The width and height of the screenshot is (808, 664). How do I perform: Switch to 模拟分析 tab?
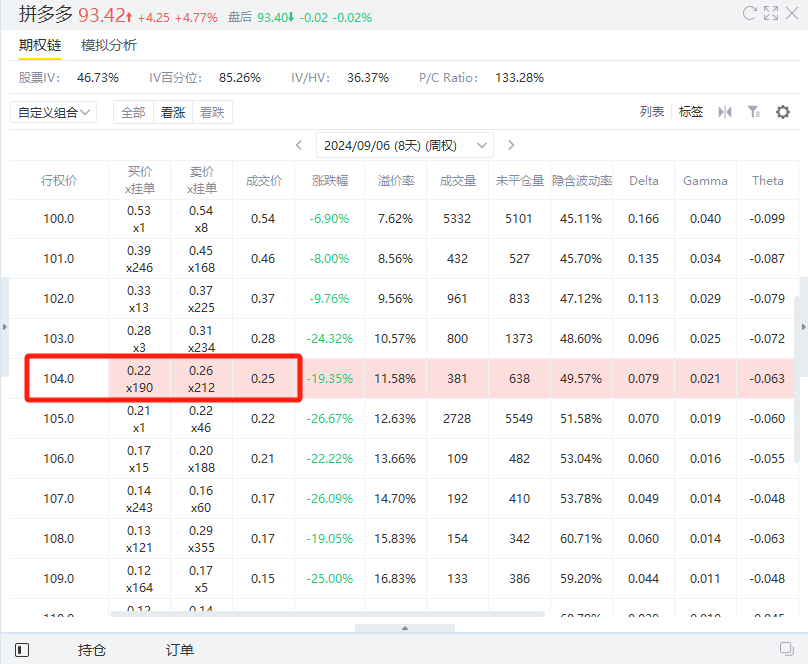[x=109, y=45]
